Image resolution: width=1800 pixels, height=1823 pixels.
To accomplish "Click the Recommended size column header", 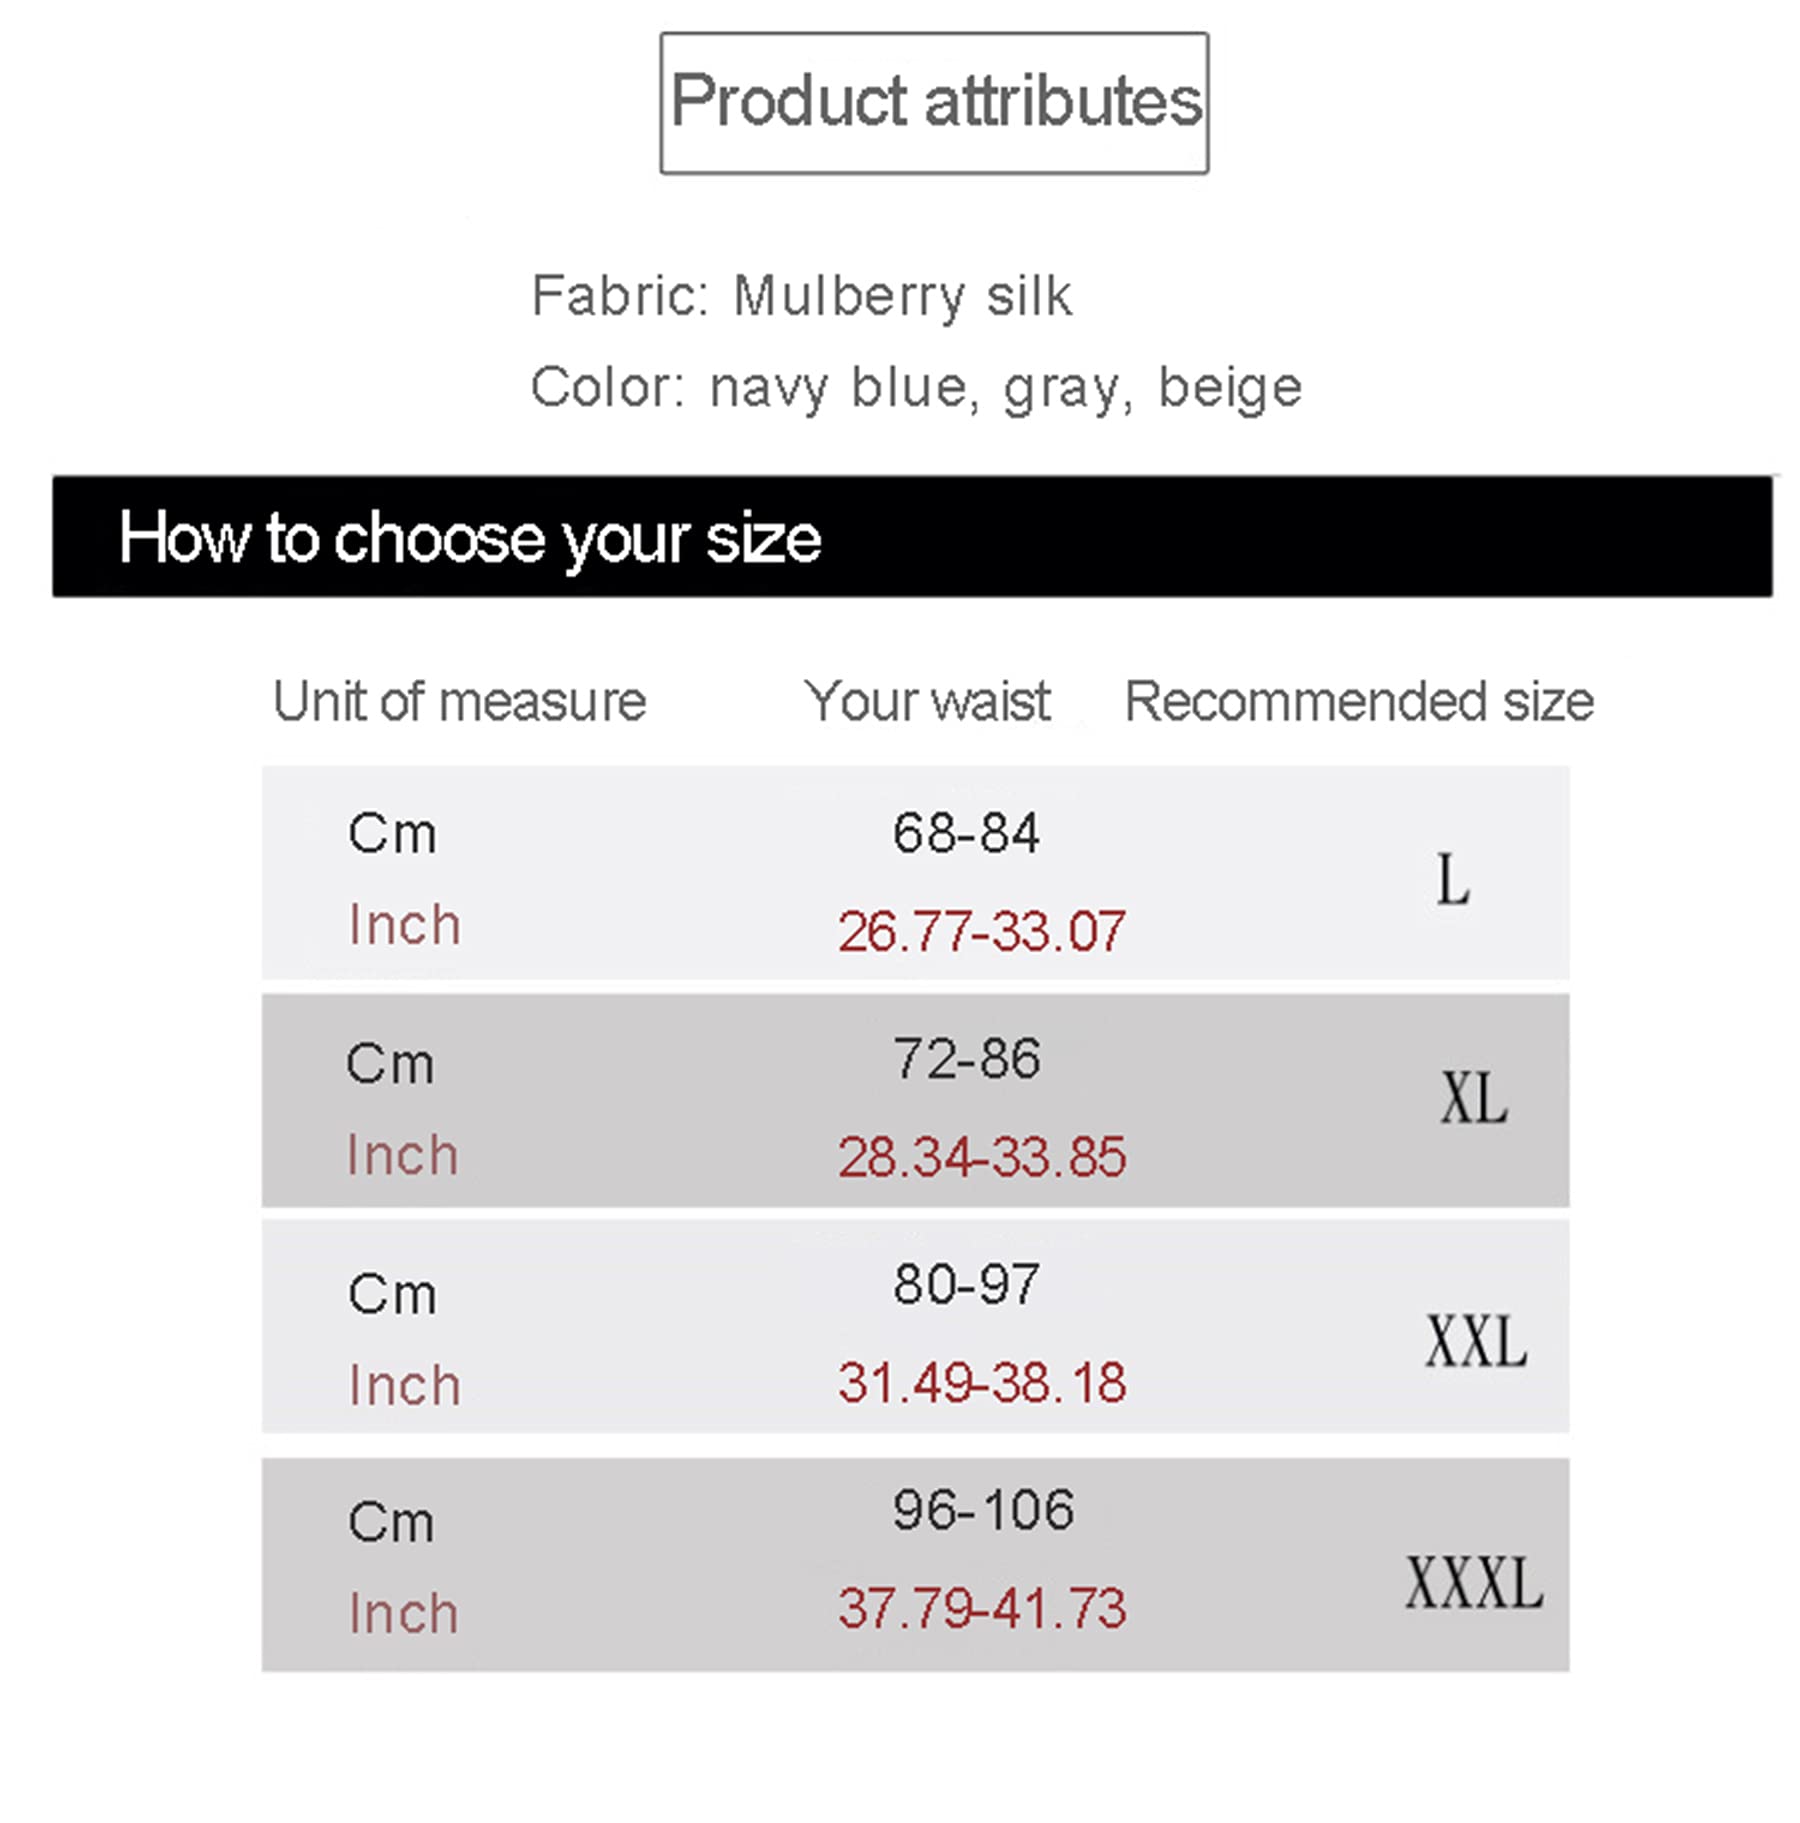I will 1359,701.
